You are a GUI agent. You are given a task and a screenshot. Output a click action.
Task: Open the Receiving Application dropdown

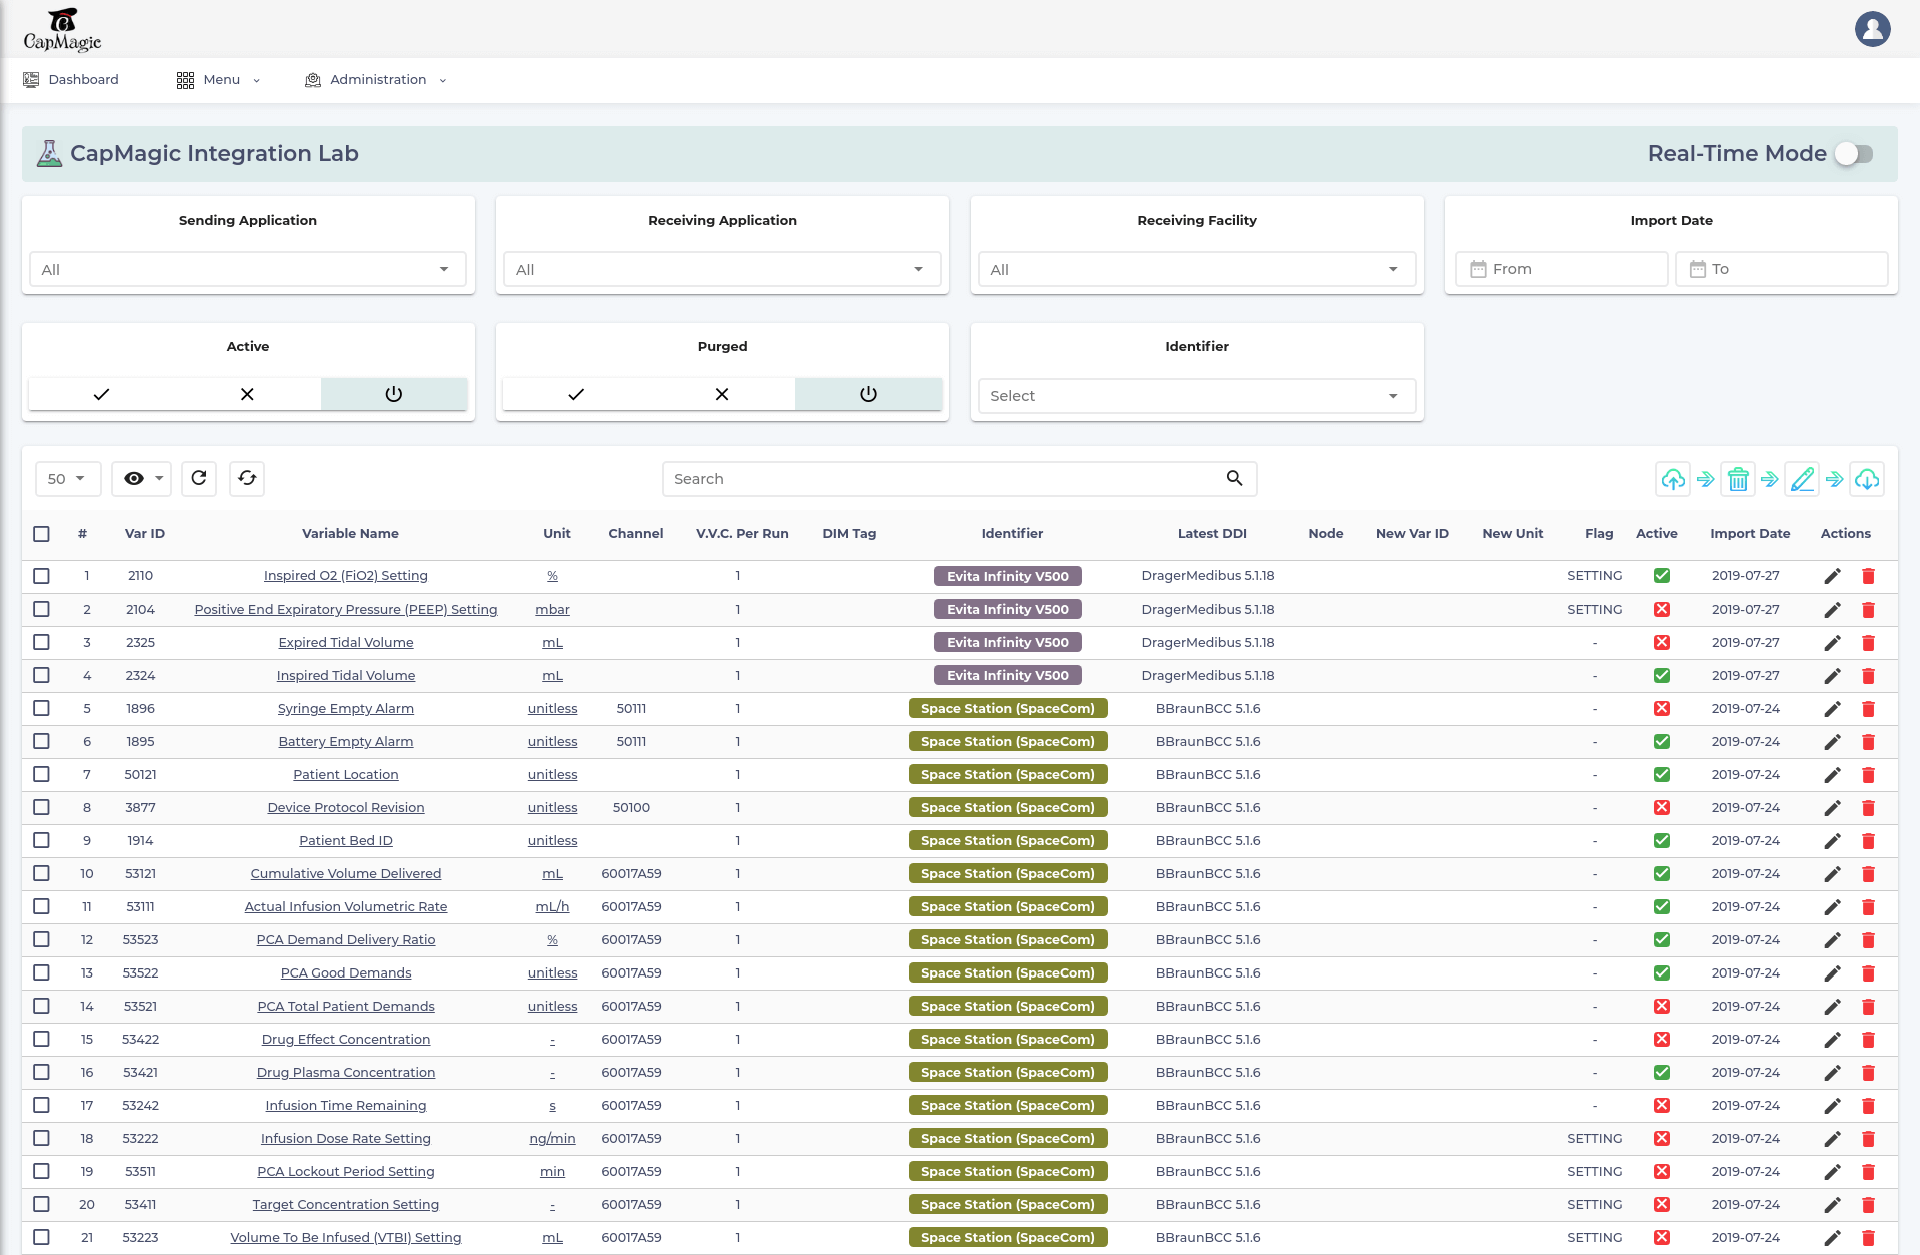(722, 269)
